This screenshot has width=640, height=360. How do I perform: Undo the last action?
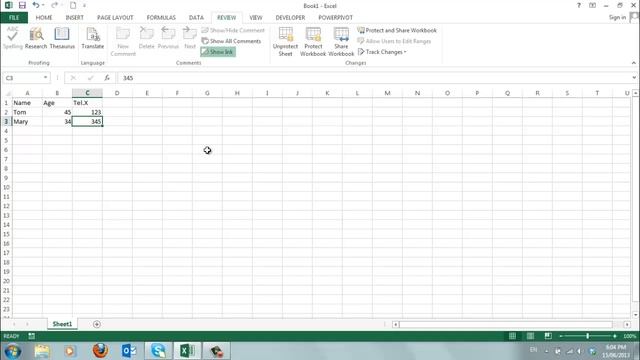36,5
